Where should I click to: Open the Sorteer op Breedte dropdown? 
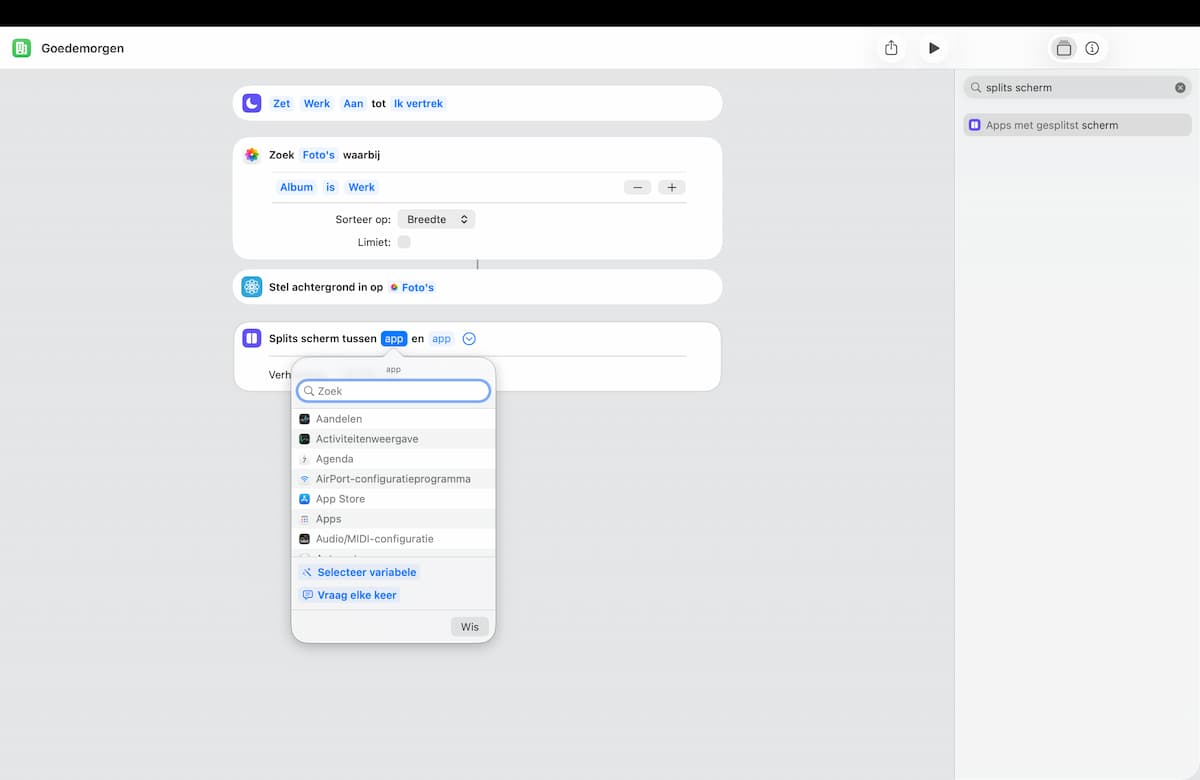436,219
